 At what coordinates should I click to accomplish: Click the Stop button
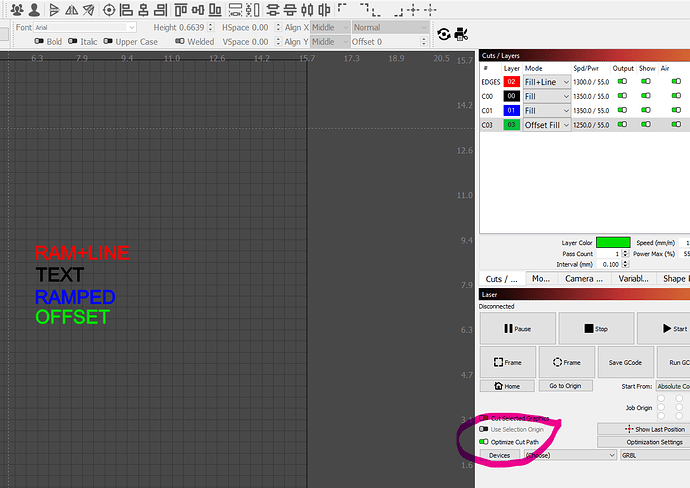pyautogui.click(x=596, y=328)
